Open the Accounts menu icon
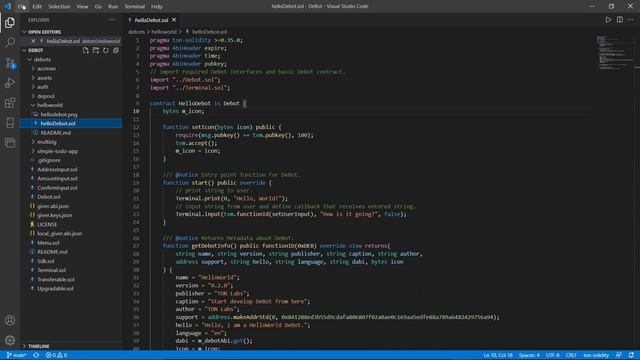Screen dimensions: 640x360 click(x=10, y=320)
